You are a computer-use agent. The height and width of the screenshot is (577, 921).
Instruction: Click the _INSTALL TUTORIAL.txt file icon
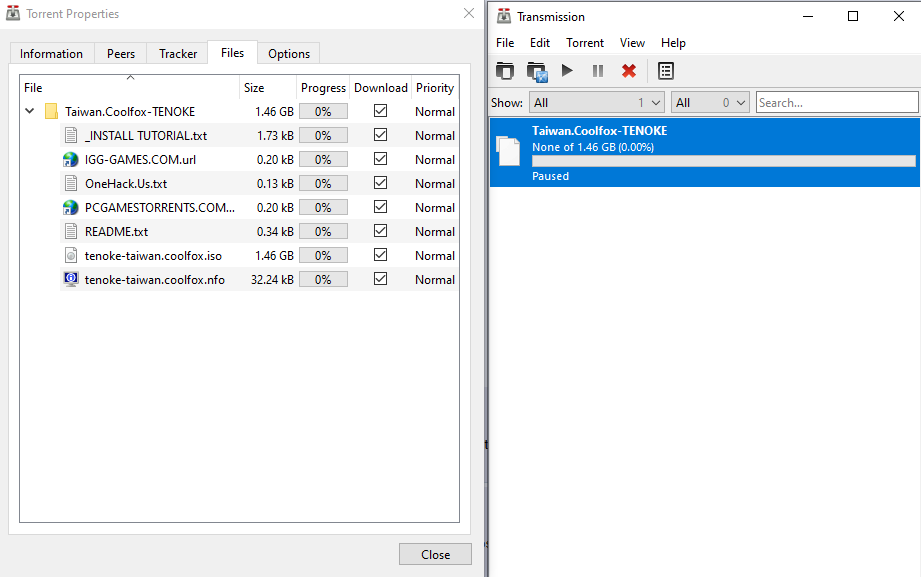(x=71, y=136)
